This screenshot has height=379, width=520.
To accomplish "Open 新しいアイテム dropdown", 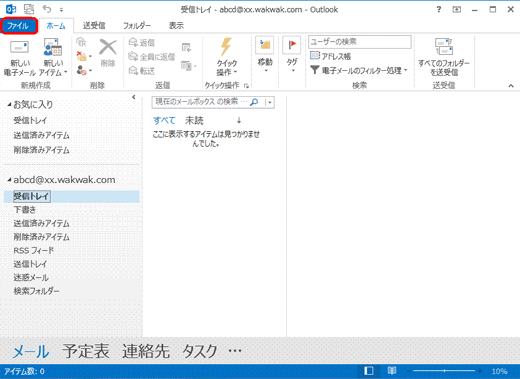I will (53, 58).
